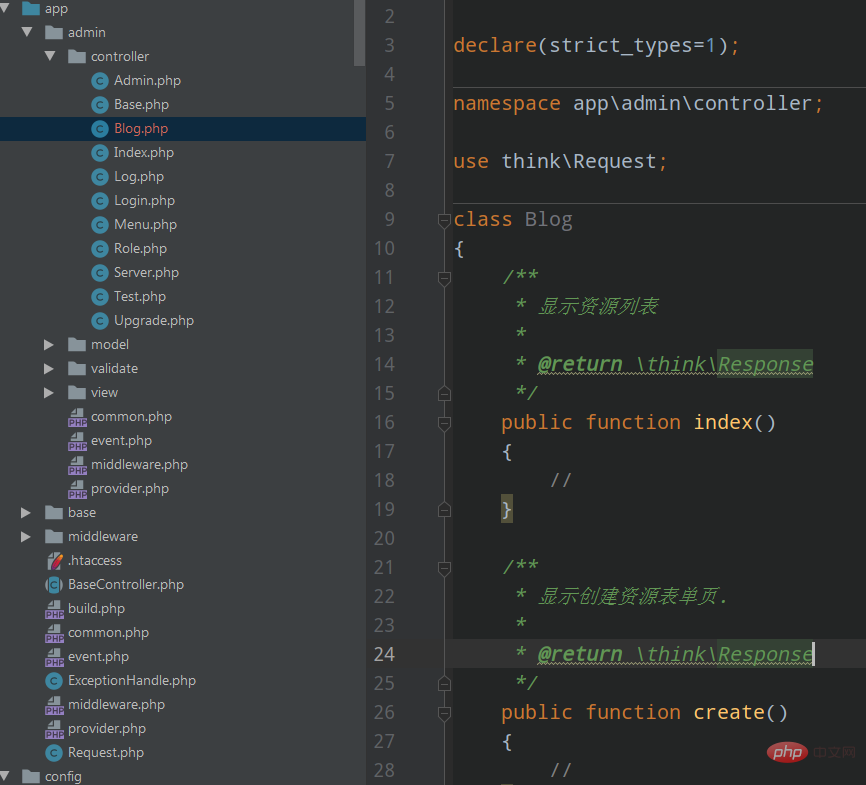The width and height of the screenshot is (866, 785).
Task: Click the .htaccess file icon
Action: point(54,561)
